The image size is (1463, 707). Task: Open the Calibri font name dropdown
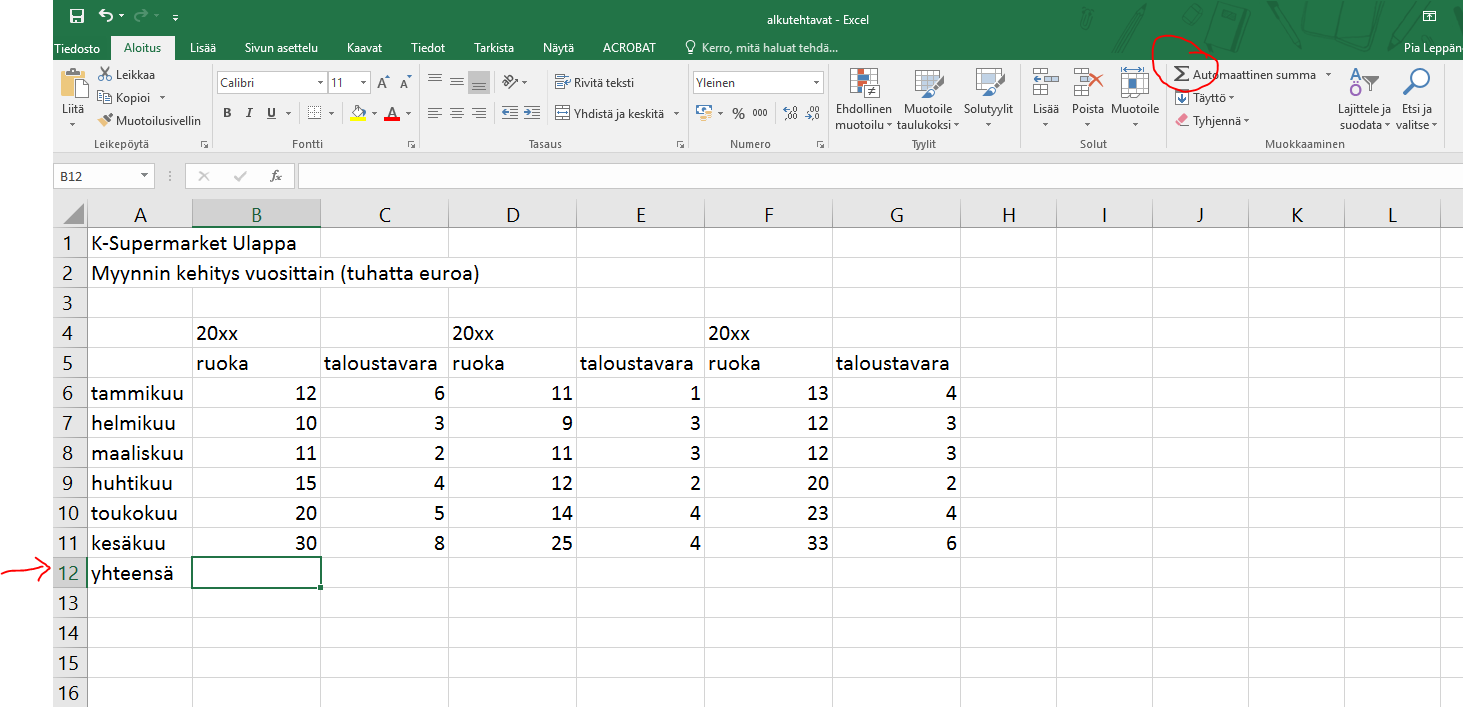pos(321,83)
